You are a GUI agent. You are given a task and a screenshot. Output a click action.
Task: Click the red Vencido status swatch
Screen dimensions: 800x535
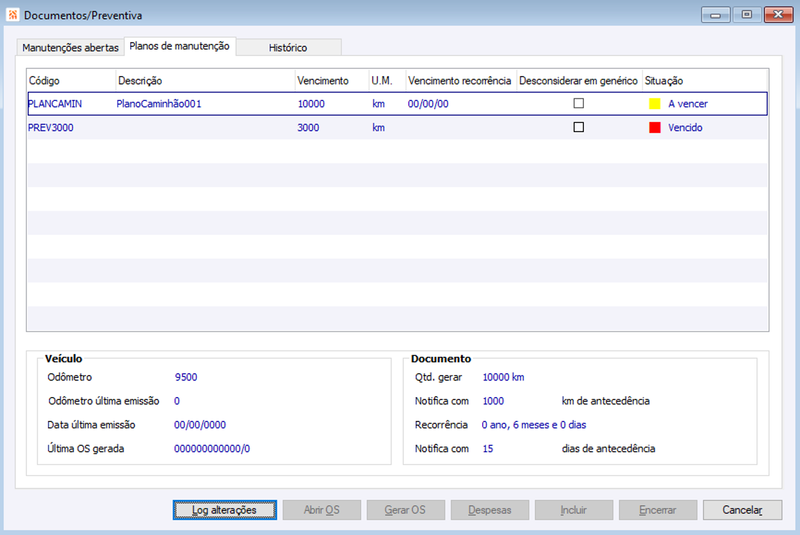655,128
